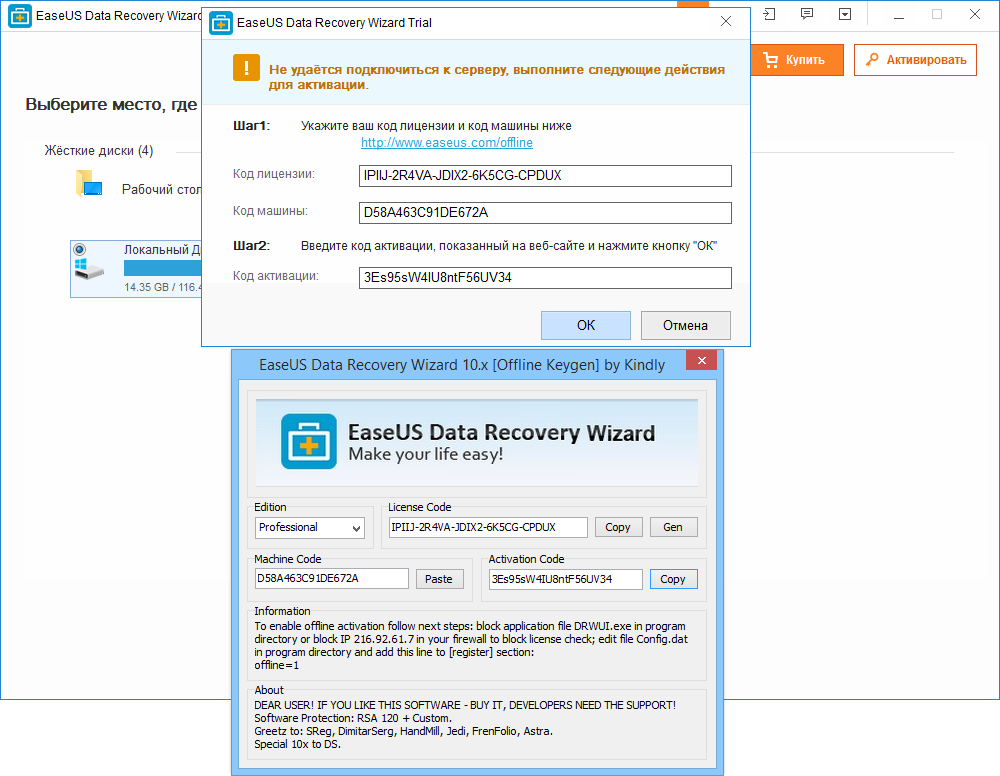Click the local disk drive icon

coord(89,269)
